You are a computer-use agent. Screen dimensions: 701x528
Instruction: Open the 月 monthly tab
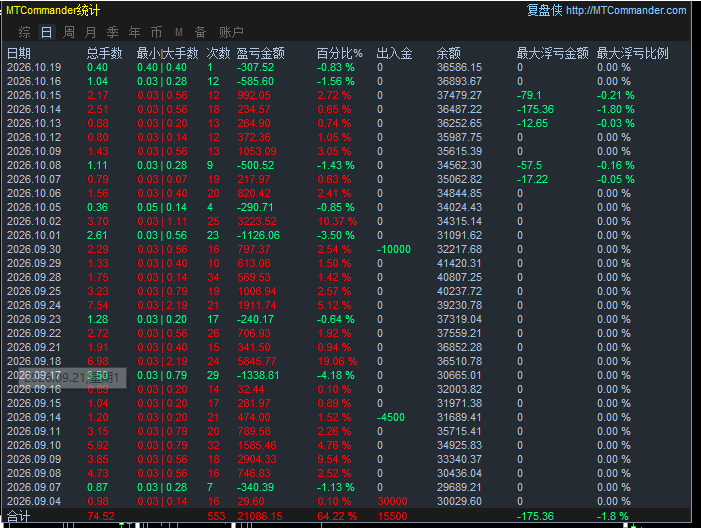coord(90,32)
